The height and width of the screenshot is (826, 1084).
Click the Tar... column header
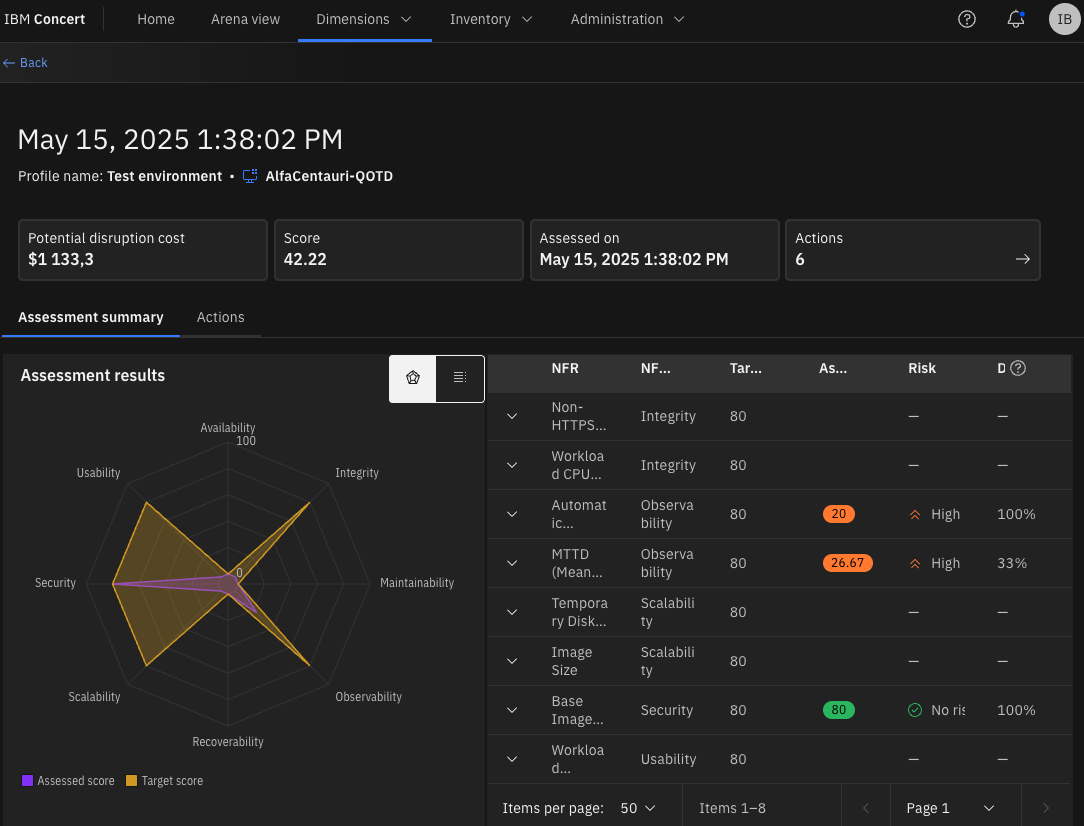tap(745, 368)
